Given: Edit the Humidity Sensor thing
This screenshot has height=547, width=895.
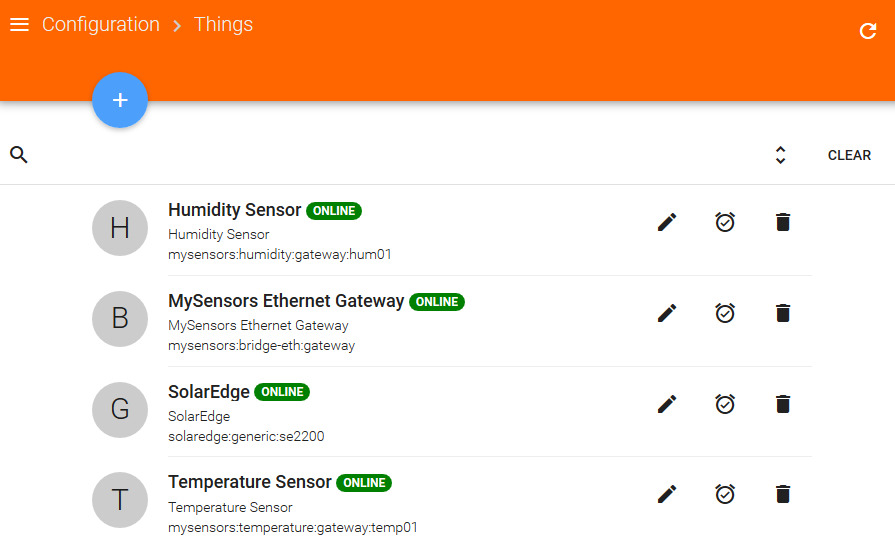Looking at the screenshot, I should click(667, 222).
